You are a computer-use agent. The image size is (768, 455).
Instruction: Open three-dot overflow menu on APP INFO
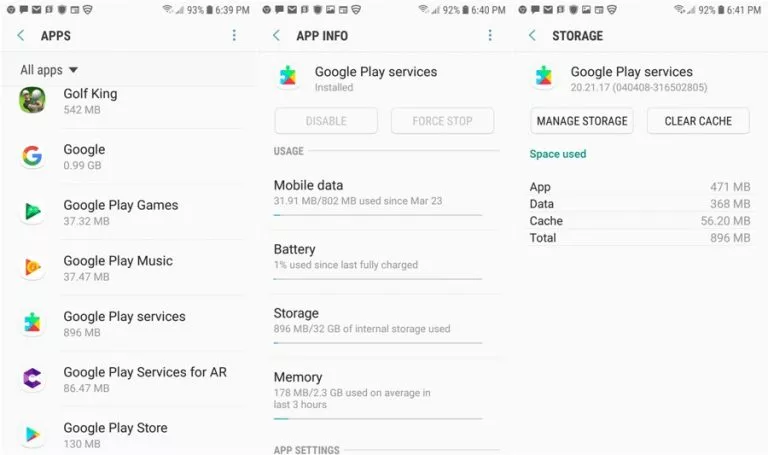coord(490,35)
